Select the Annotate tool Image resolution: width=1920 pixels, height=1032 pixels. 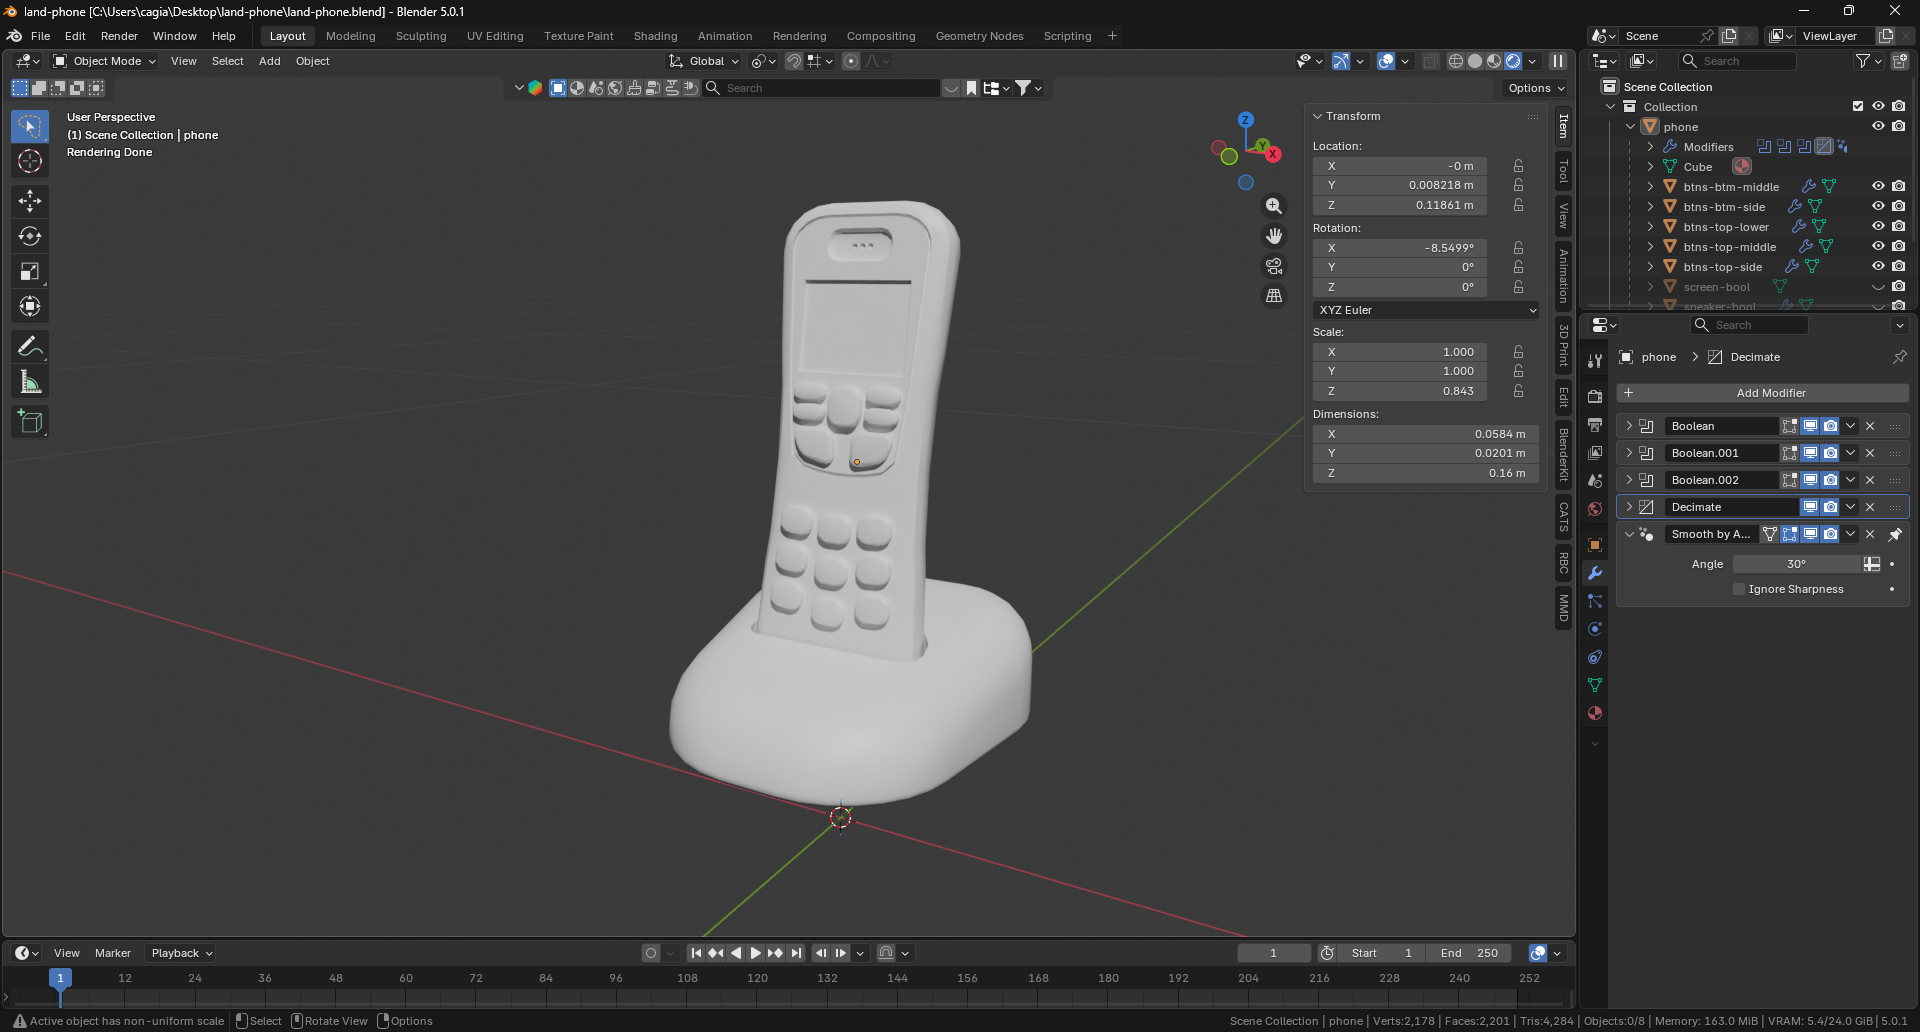pos(29,346)
